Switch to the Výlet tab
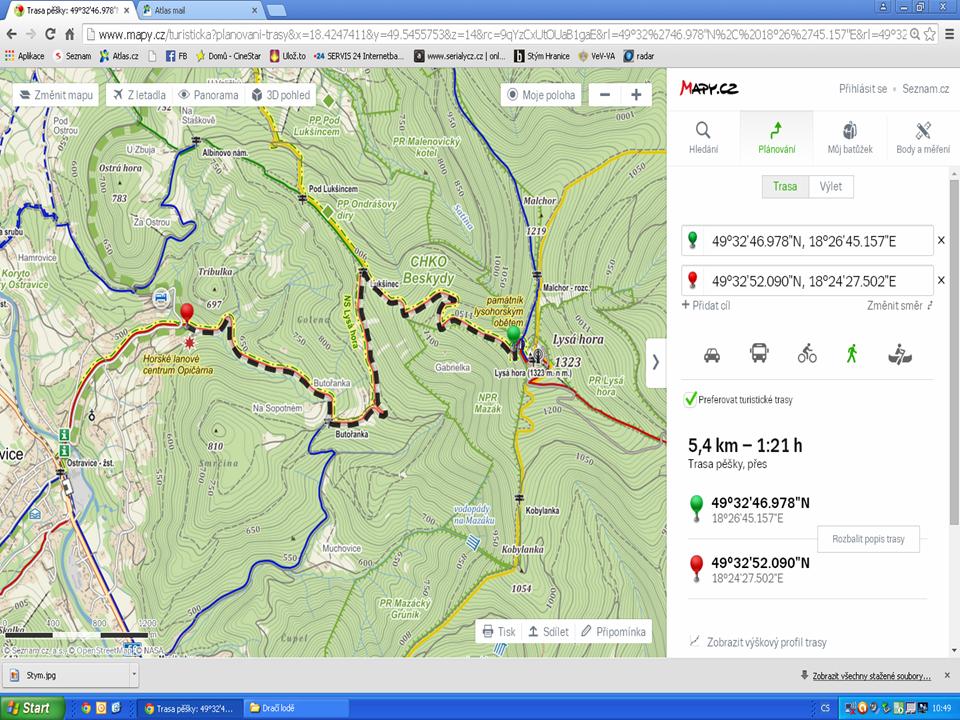 [831, 187]
